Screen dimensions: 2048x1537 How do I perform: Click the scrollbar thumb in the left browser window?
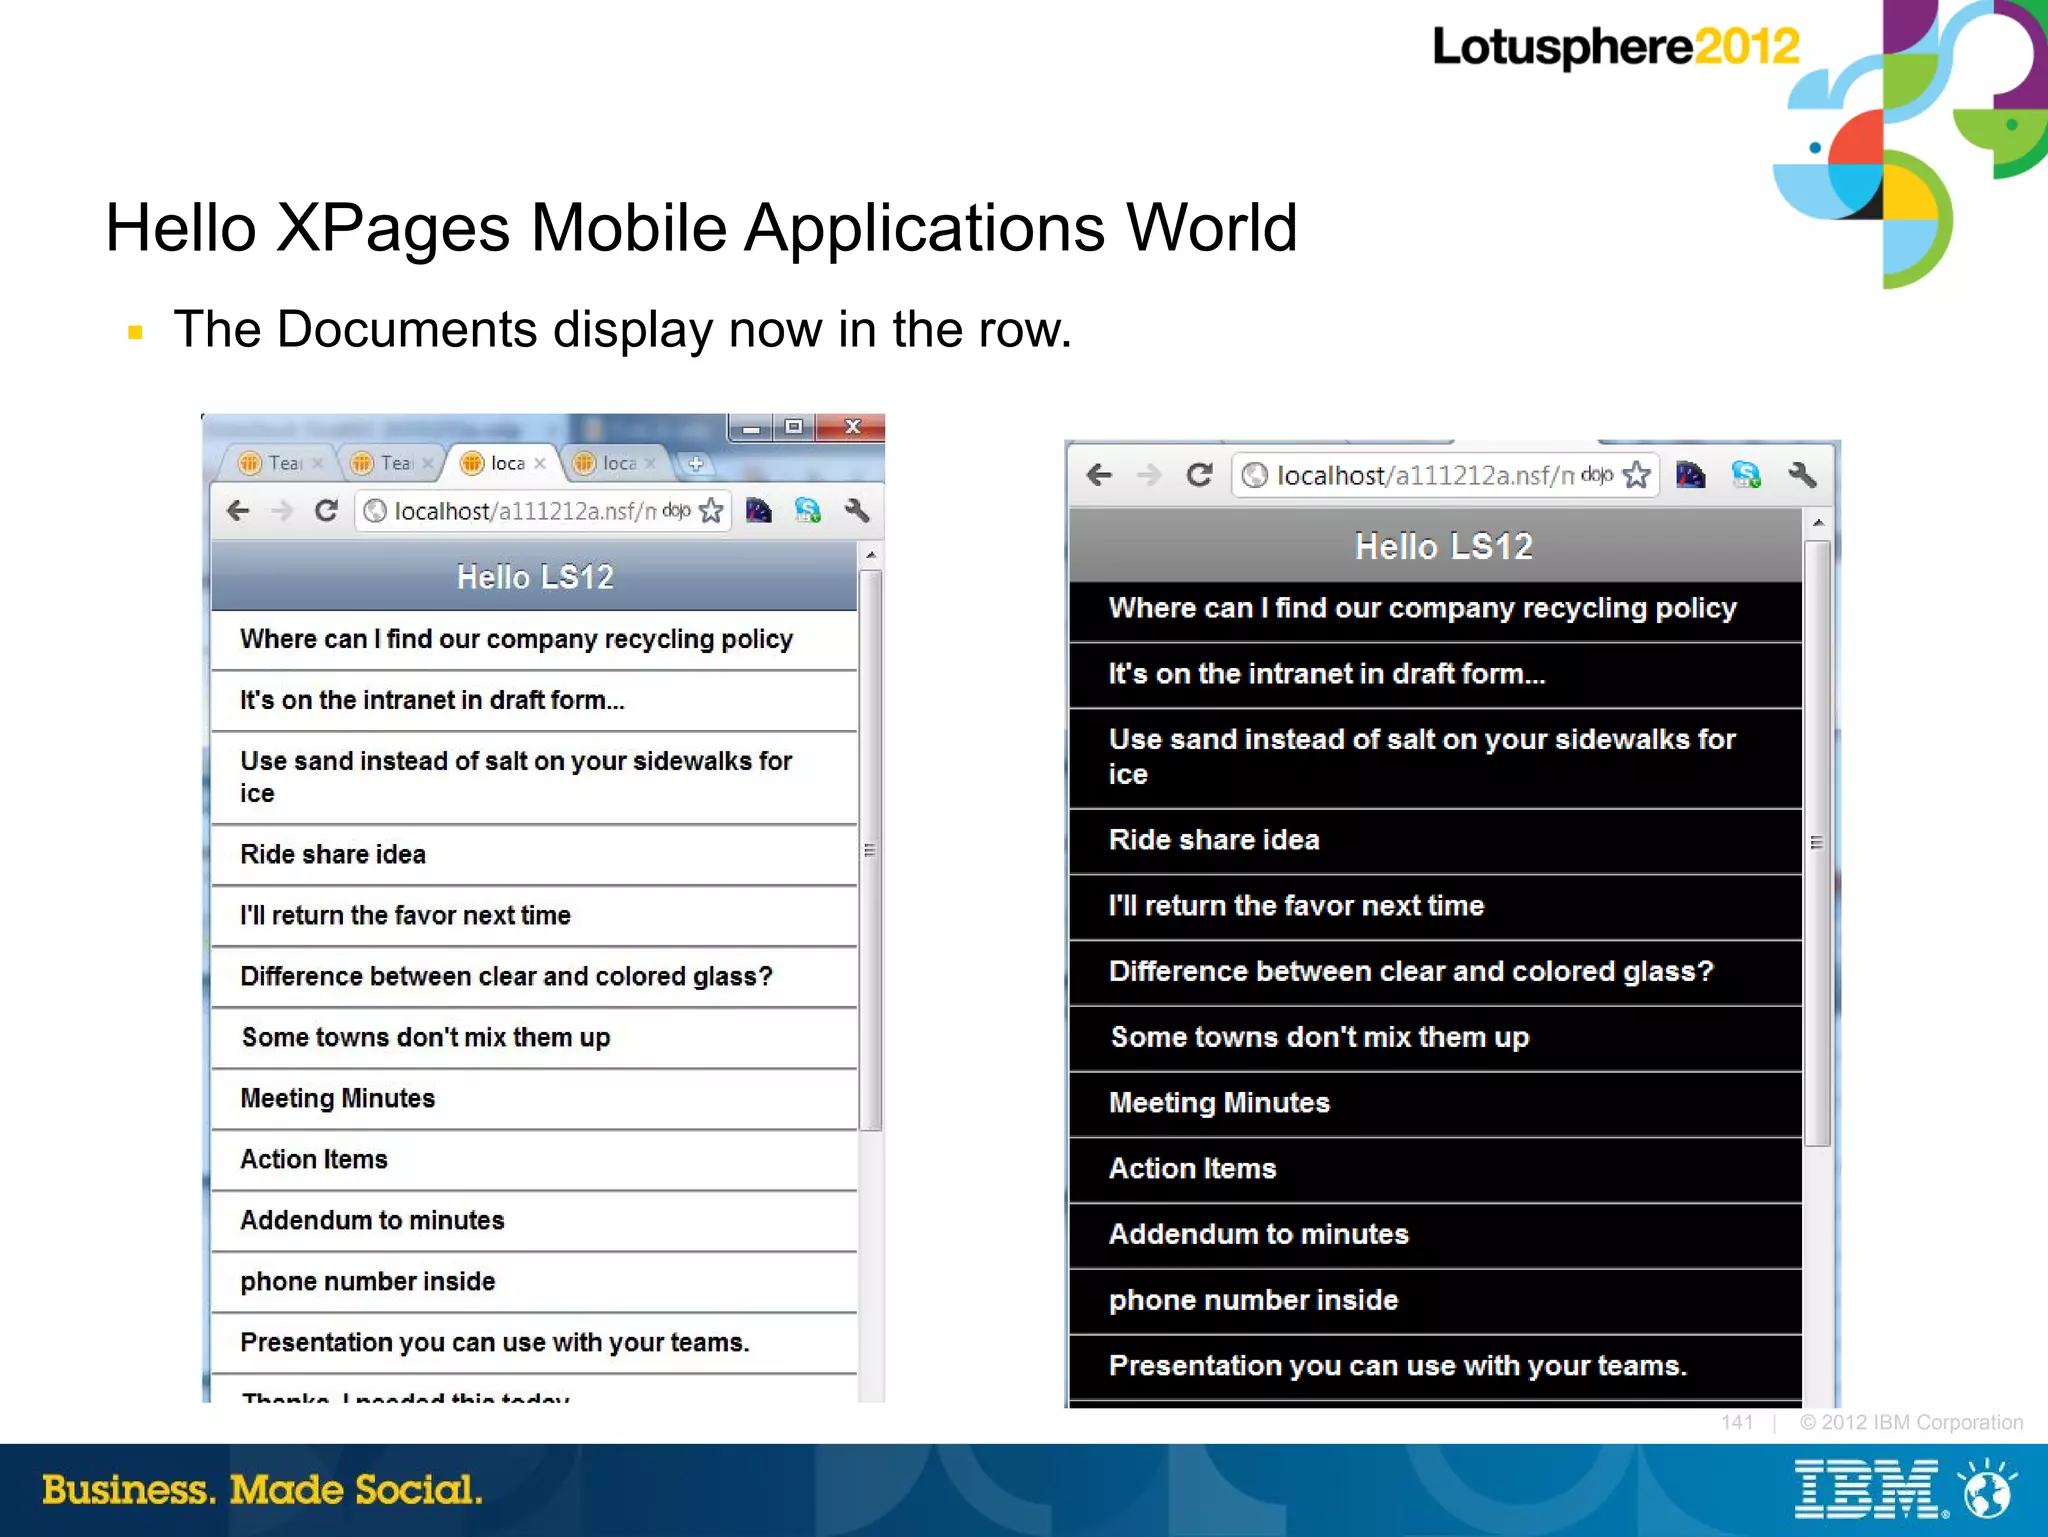[871, 850]
